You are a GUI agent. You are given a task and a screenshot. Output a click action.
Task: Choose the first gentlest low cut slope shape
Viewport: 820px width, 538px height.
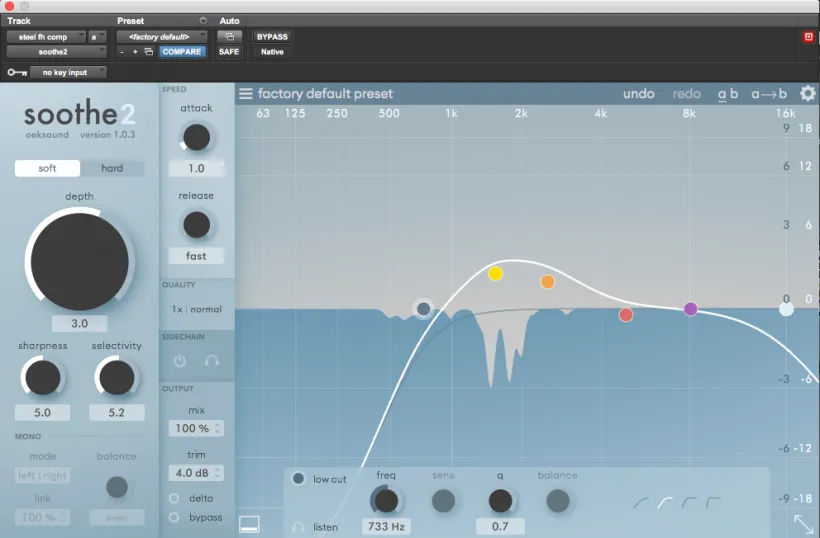click(641, 503)
